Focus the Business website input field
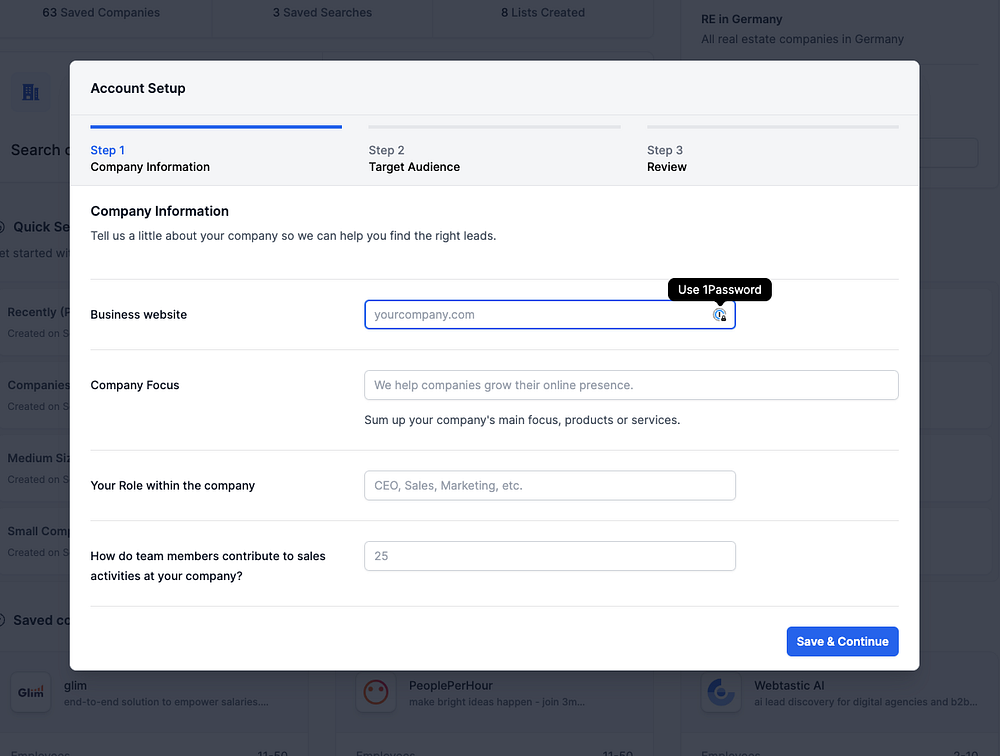Image resolution: width=1000 pixels, height=756 pixels. (x=535, y=315)
